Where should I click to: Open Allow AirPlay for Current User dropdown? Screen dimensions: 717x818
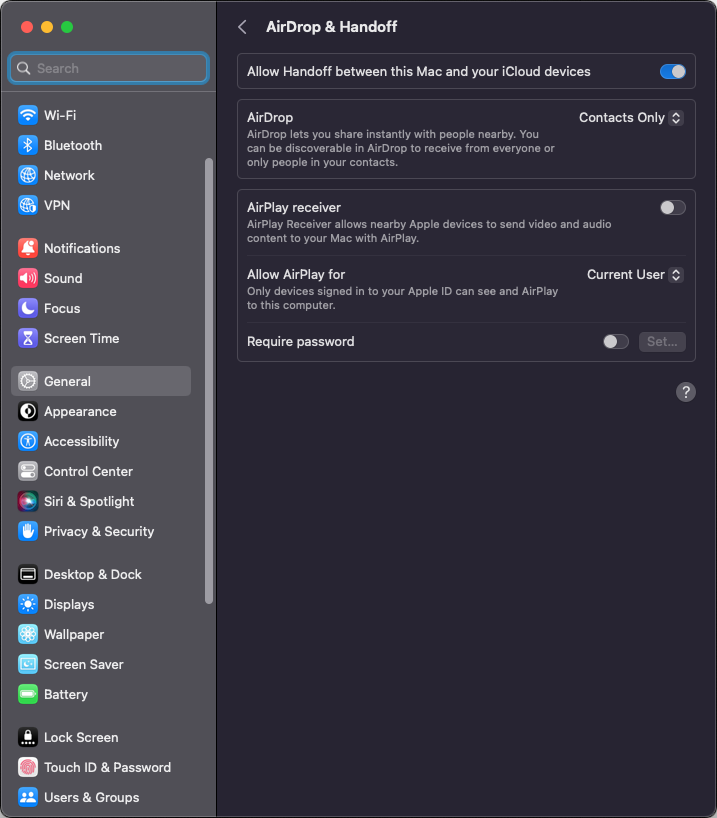point(635,275)
